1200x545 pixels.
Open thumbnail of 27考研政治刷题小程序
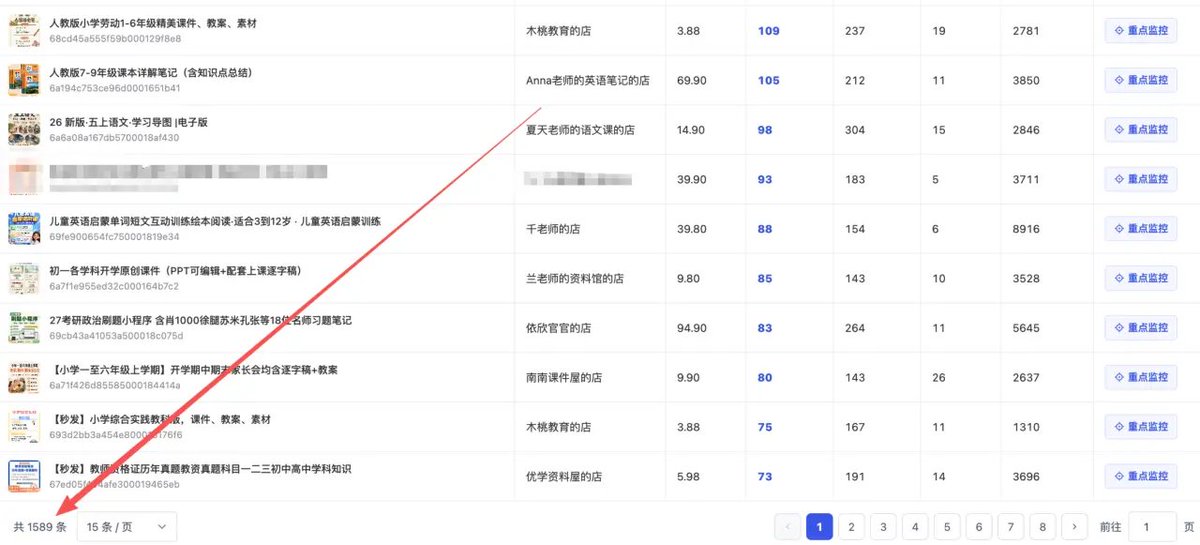point(24,328)
